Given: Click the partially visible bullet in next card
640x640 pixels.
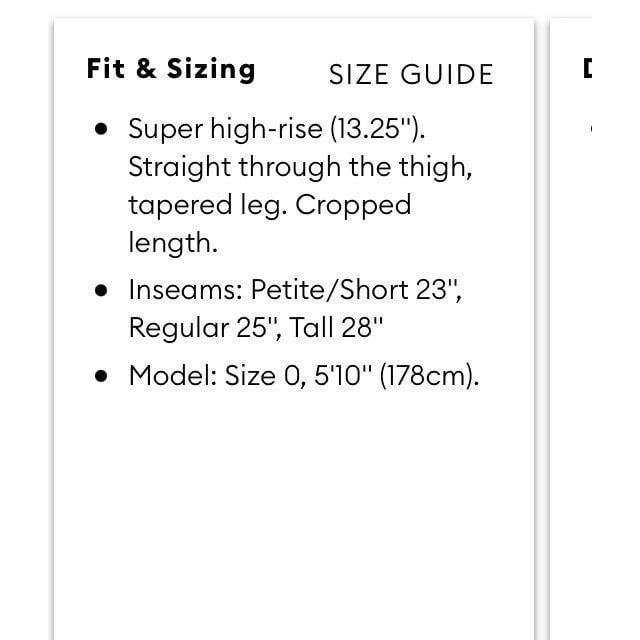Looking at the screenshot, I should pyautogui.click(x=591, y=129).
